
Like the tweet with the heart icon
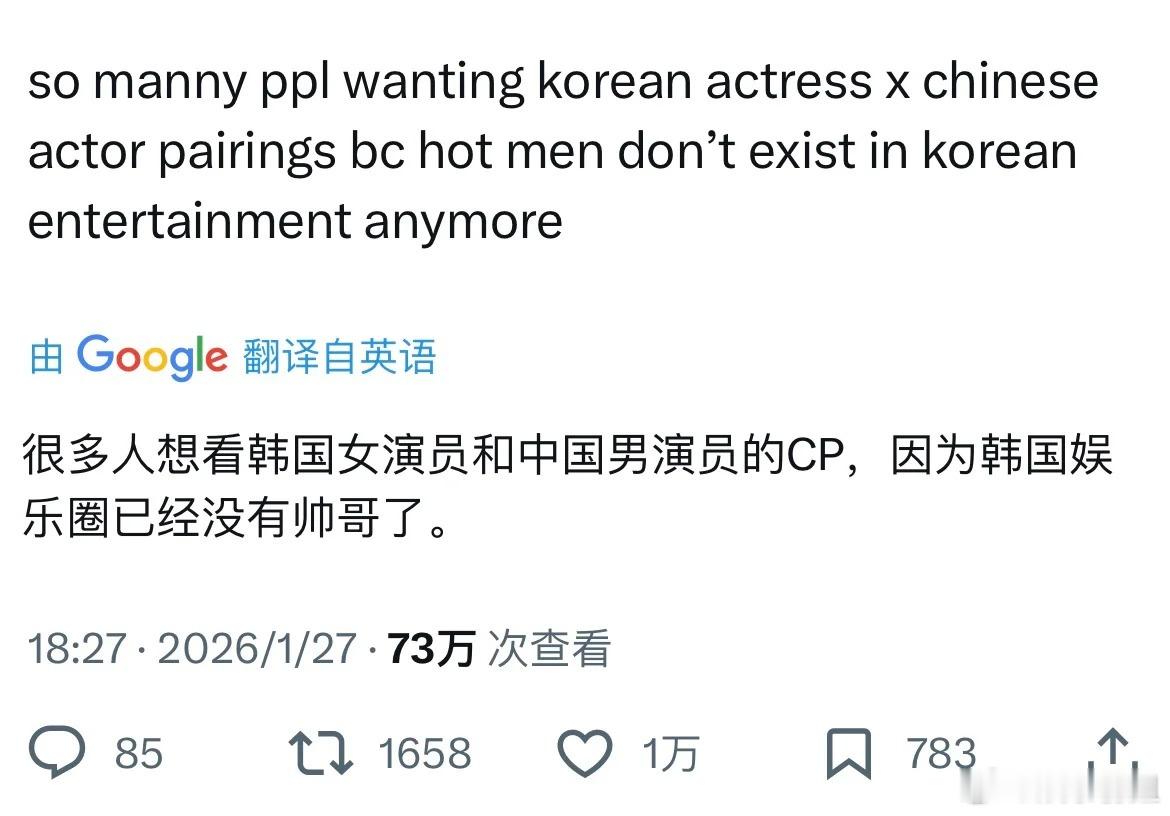click(x=585, y=753)
